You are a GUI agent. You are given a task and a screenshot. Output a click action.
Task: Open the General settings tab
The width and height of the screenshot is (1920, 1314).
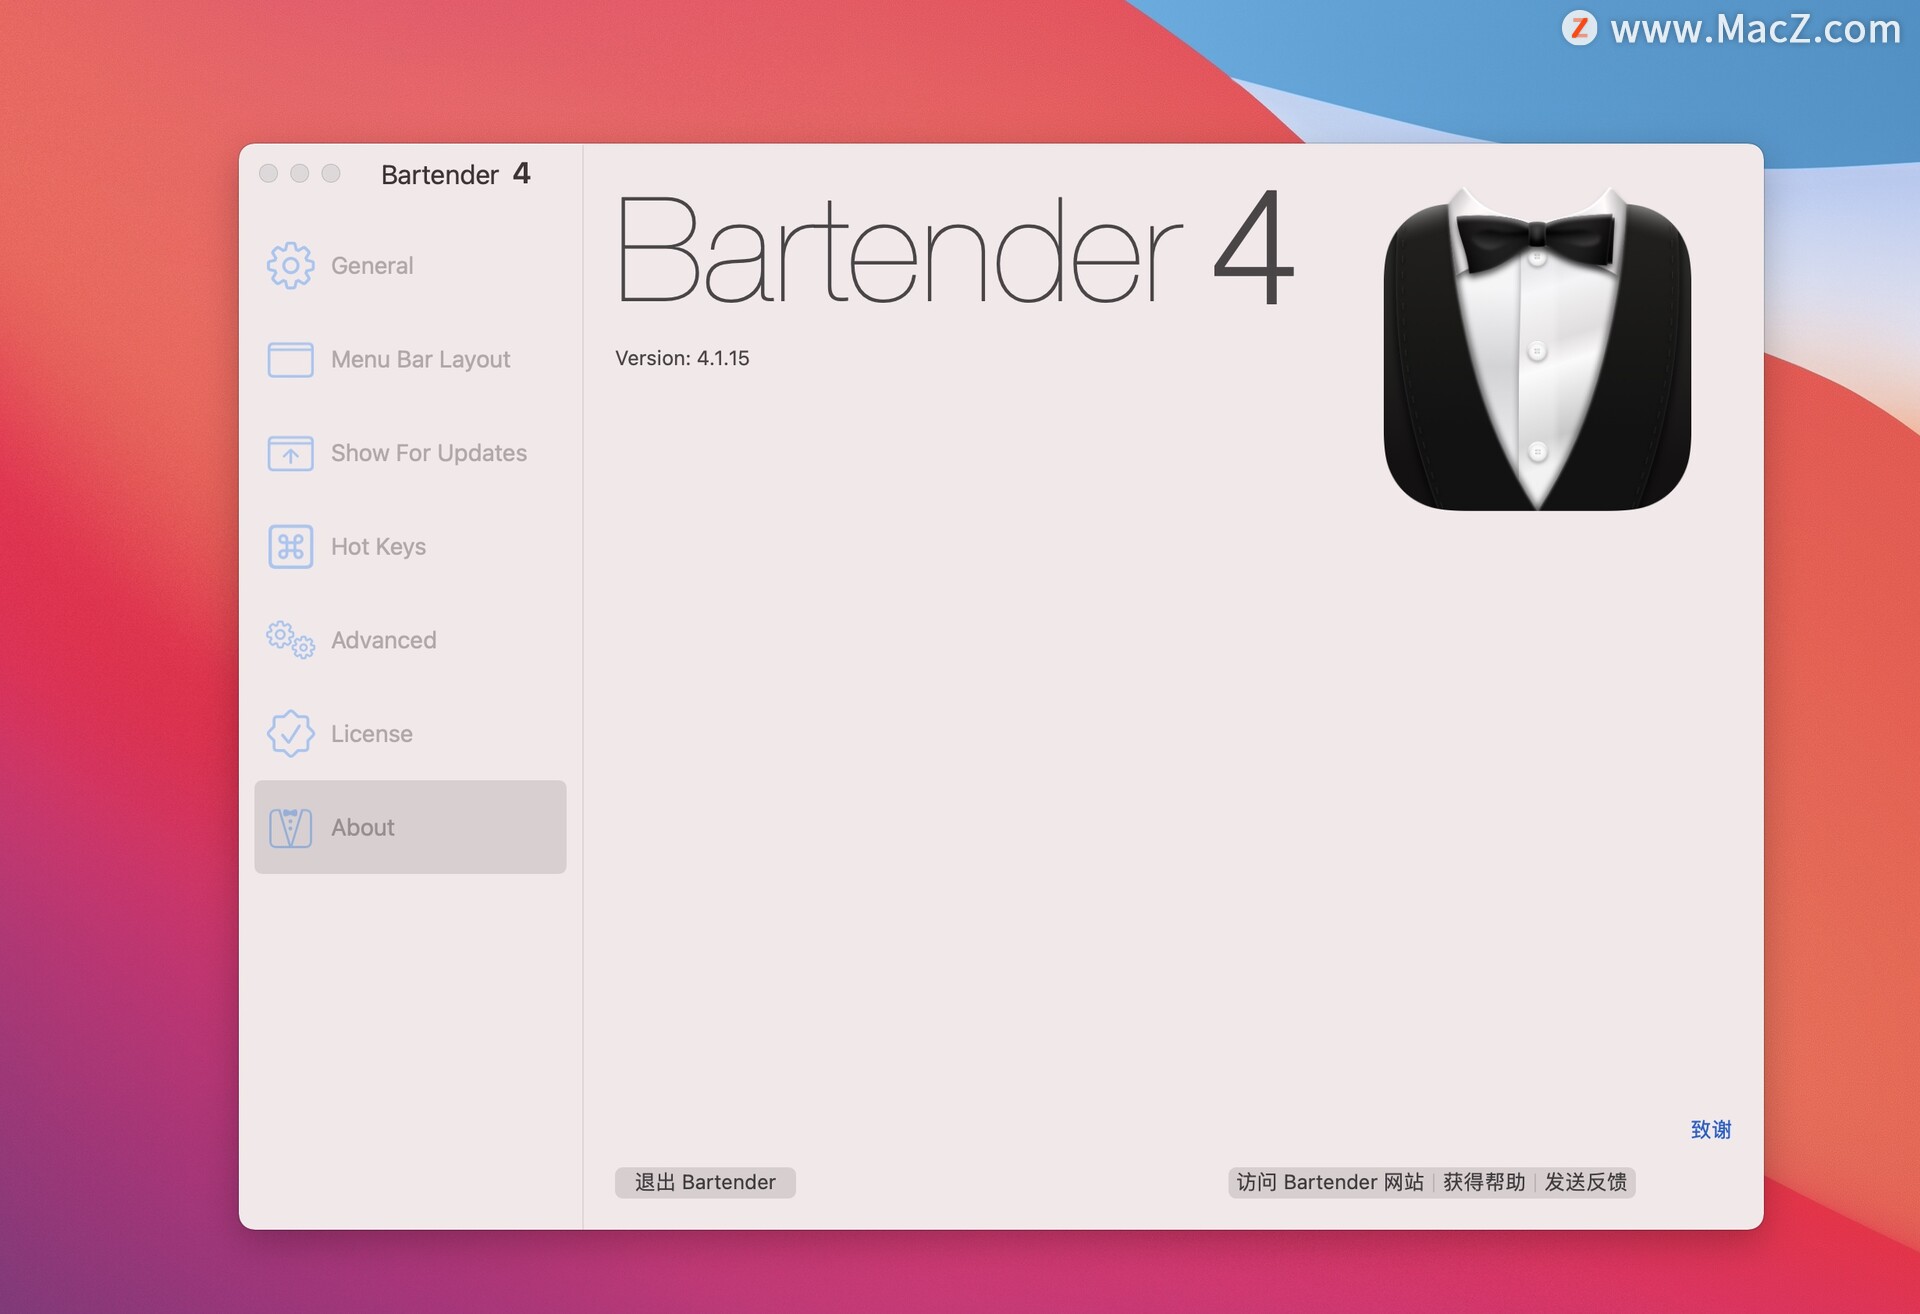coord(372,266)
